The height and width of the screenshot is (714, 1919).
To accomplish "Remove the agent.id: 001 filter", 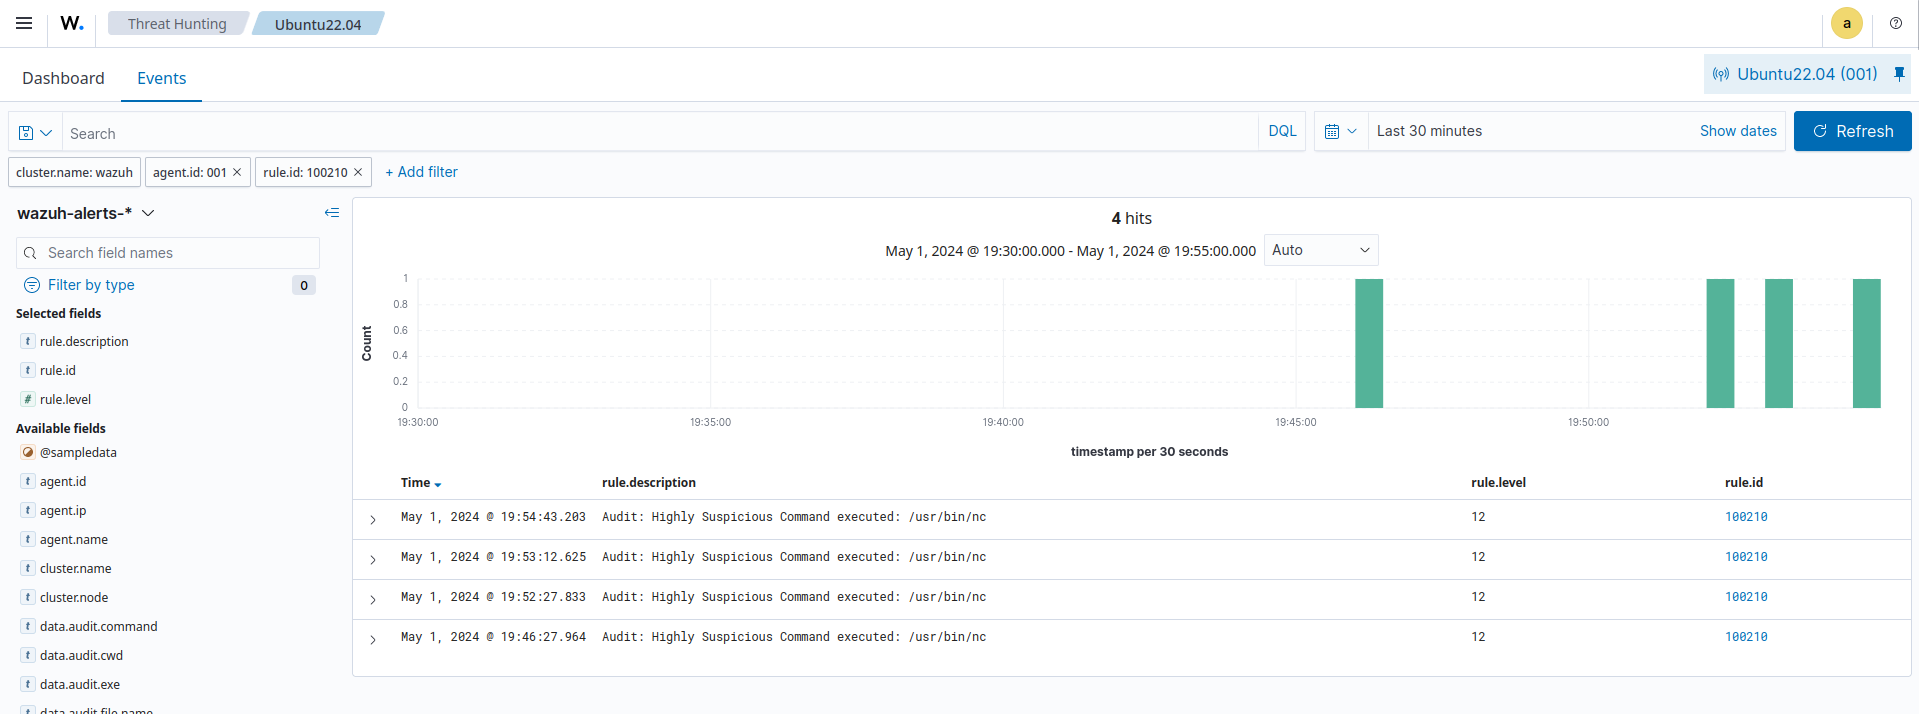I will click(237, 172).
